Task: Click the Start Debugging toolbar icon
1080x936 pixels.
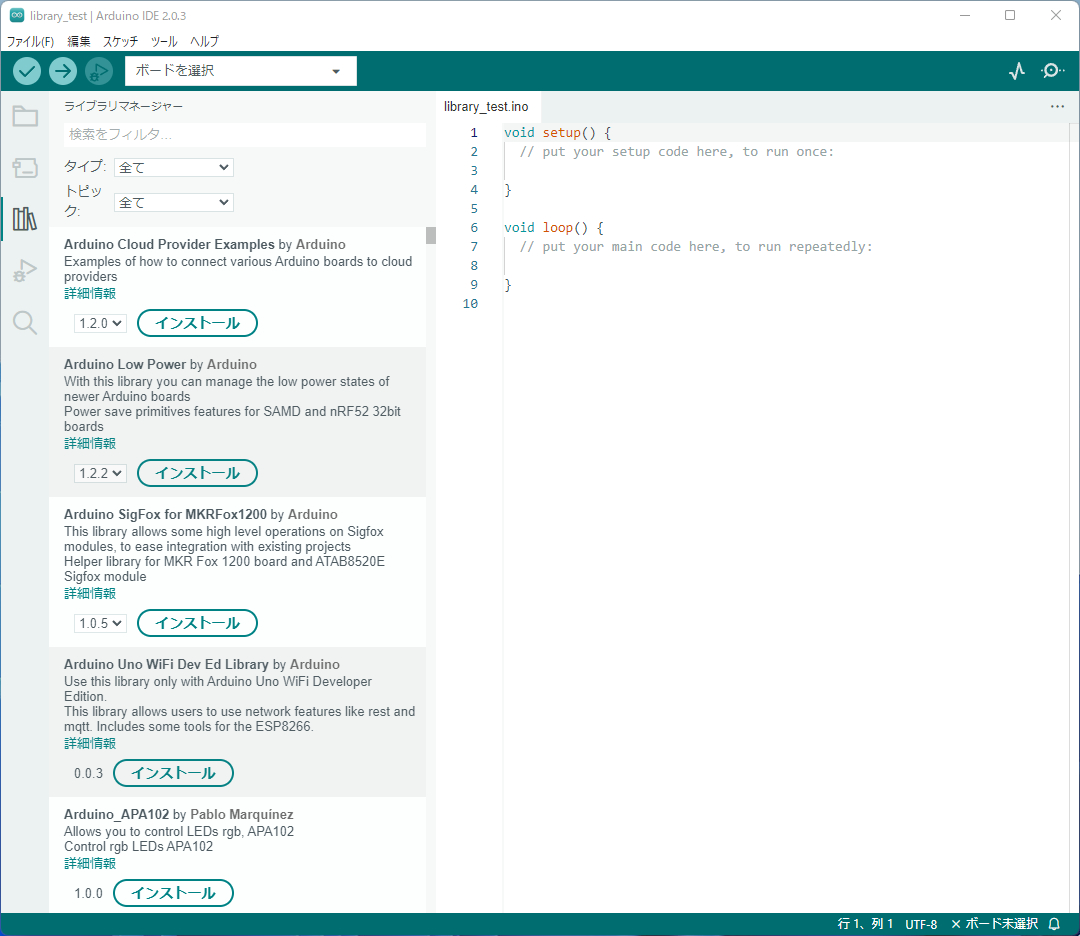Action: pyautogui.click(x=99, y=71)
